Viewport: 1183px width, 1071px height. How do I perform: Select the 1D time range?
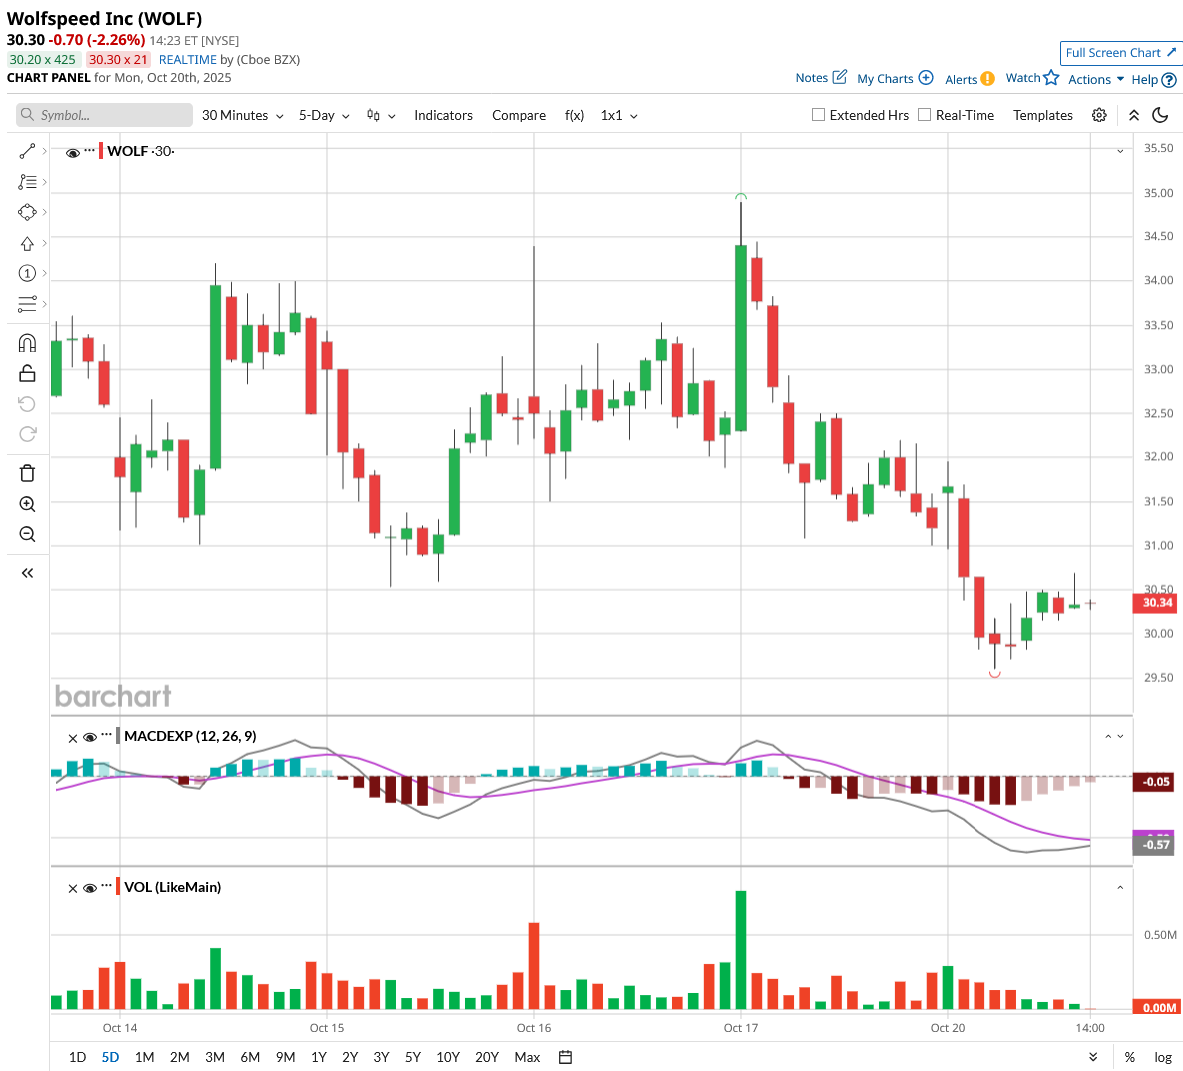(77, 1057)
